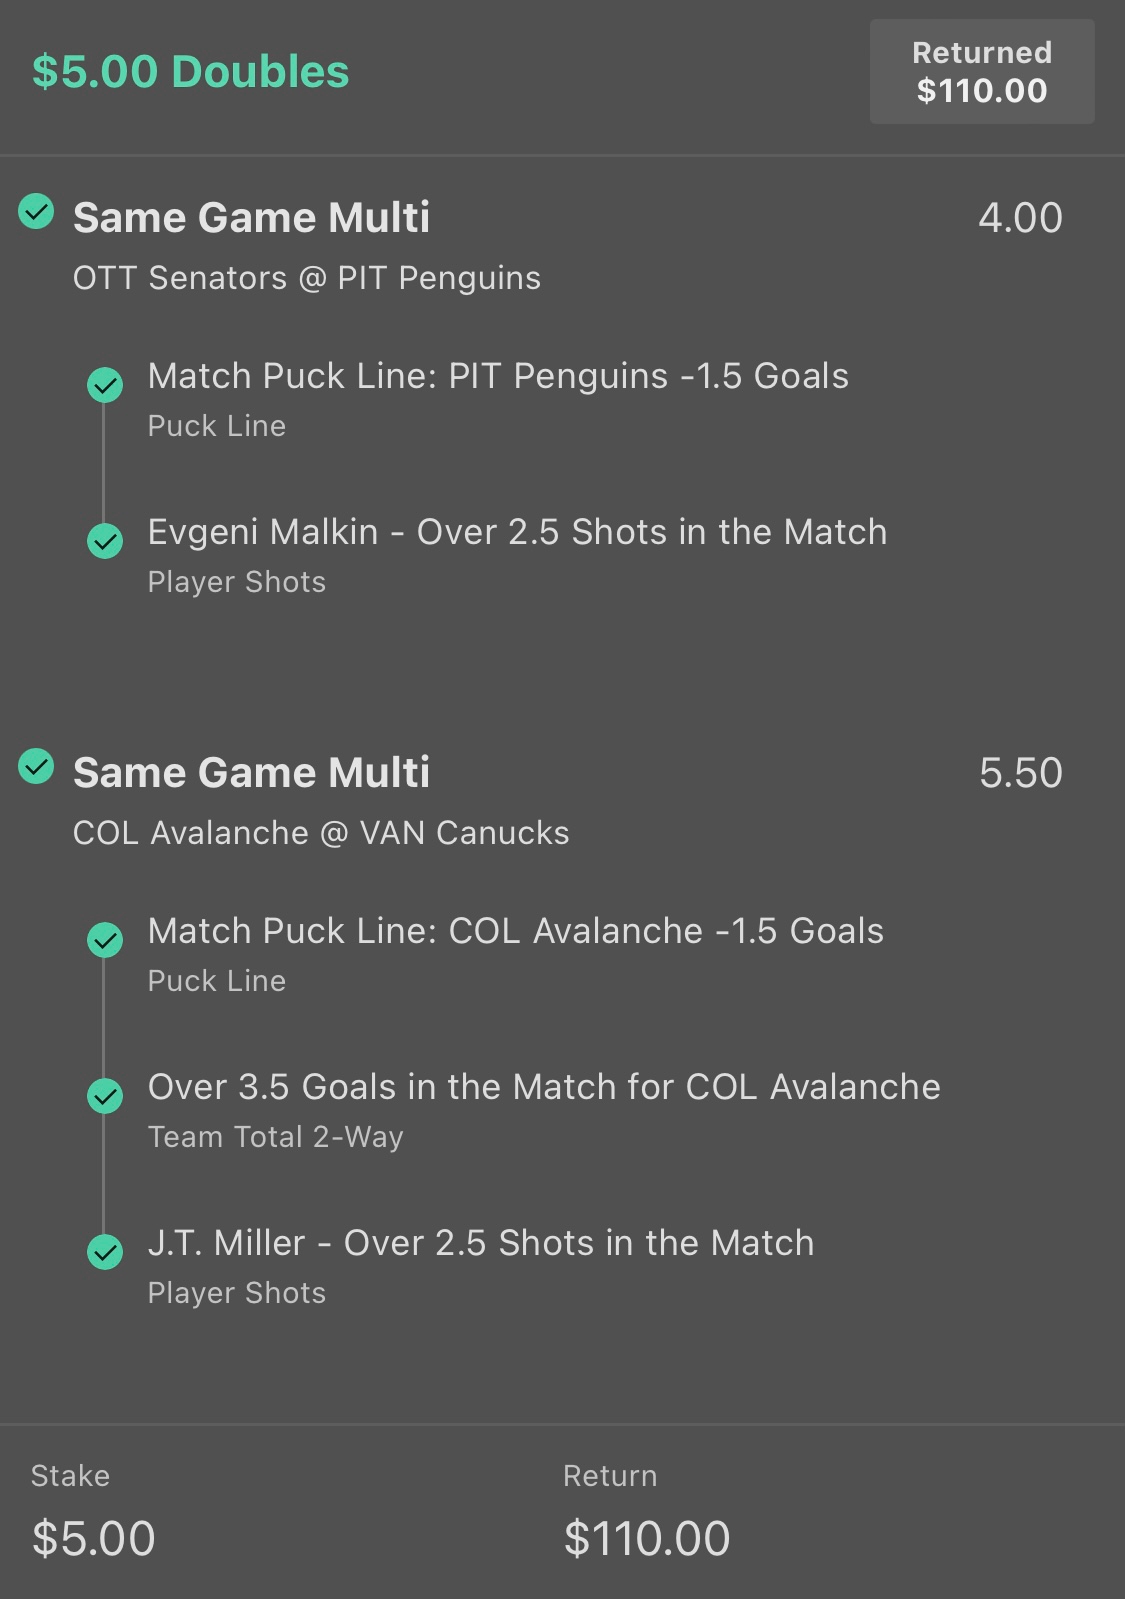This screenshot has height=1599, width=1125.
Task: Tap the Over 3.5 Goals COL Avalanche selection
Action: click(544, 1087)
